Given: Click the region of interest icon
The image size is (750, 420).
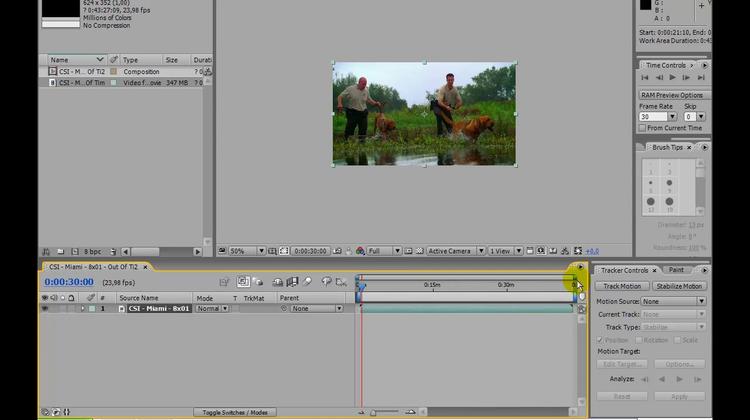Looking at the screenshot, I should tap(408, 251).
